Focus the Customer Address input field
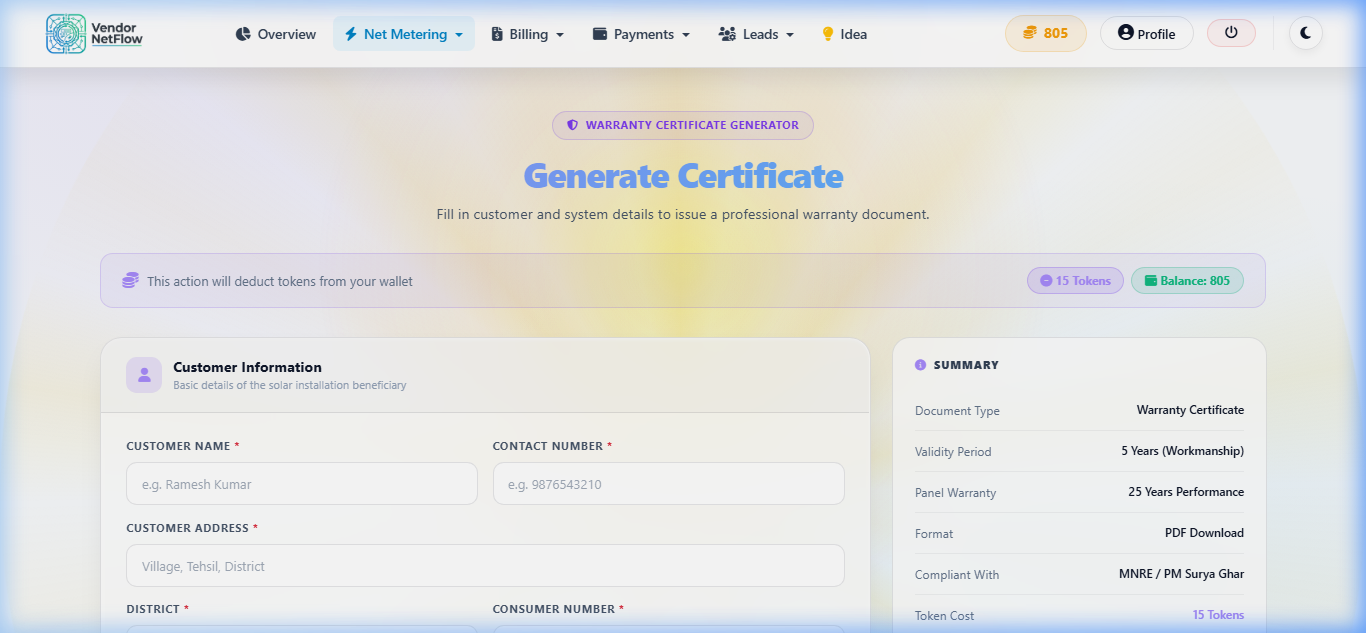 click(485, 566)
